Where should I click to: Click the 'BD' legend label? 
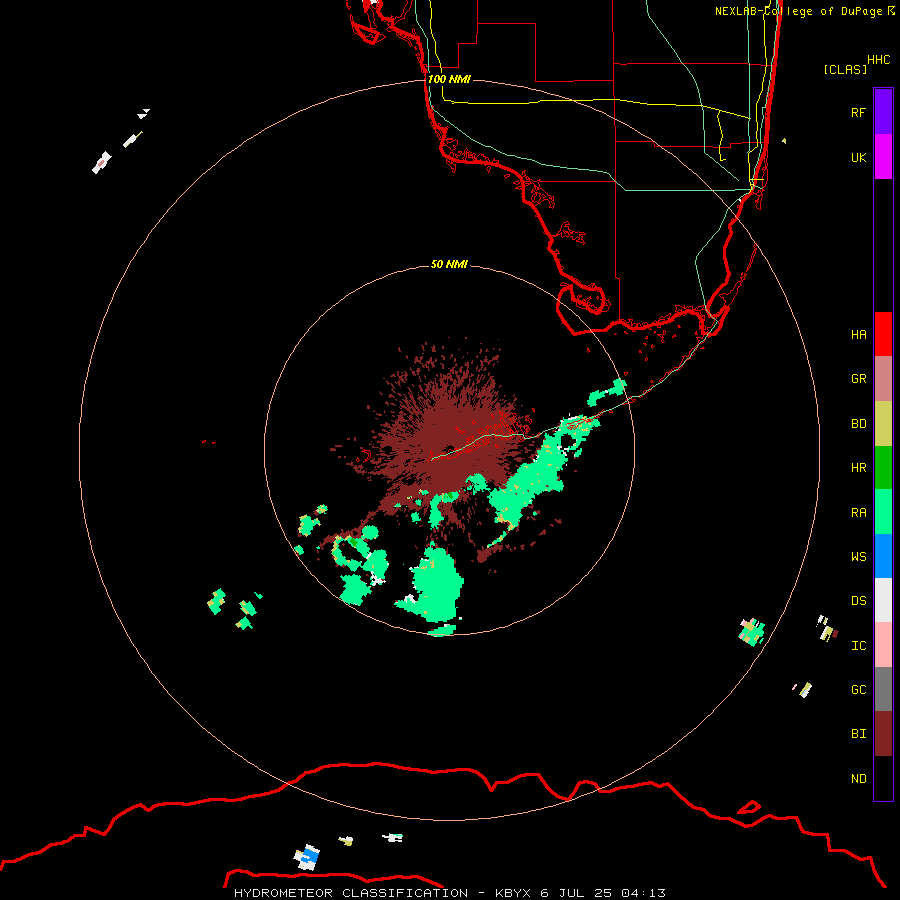coord(858,424)
